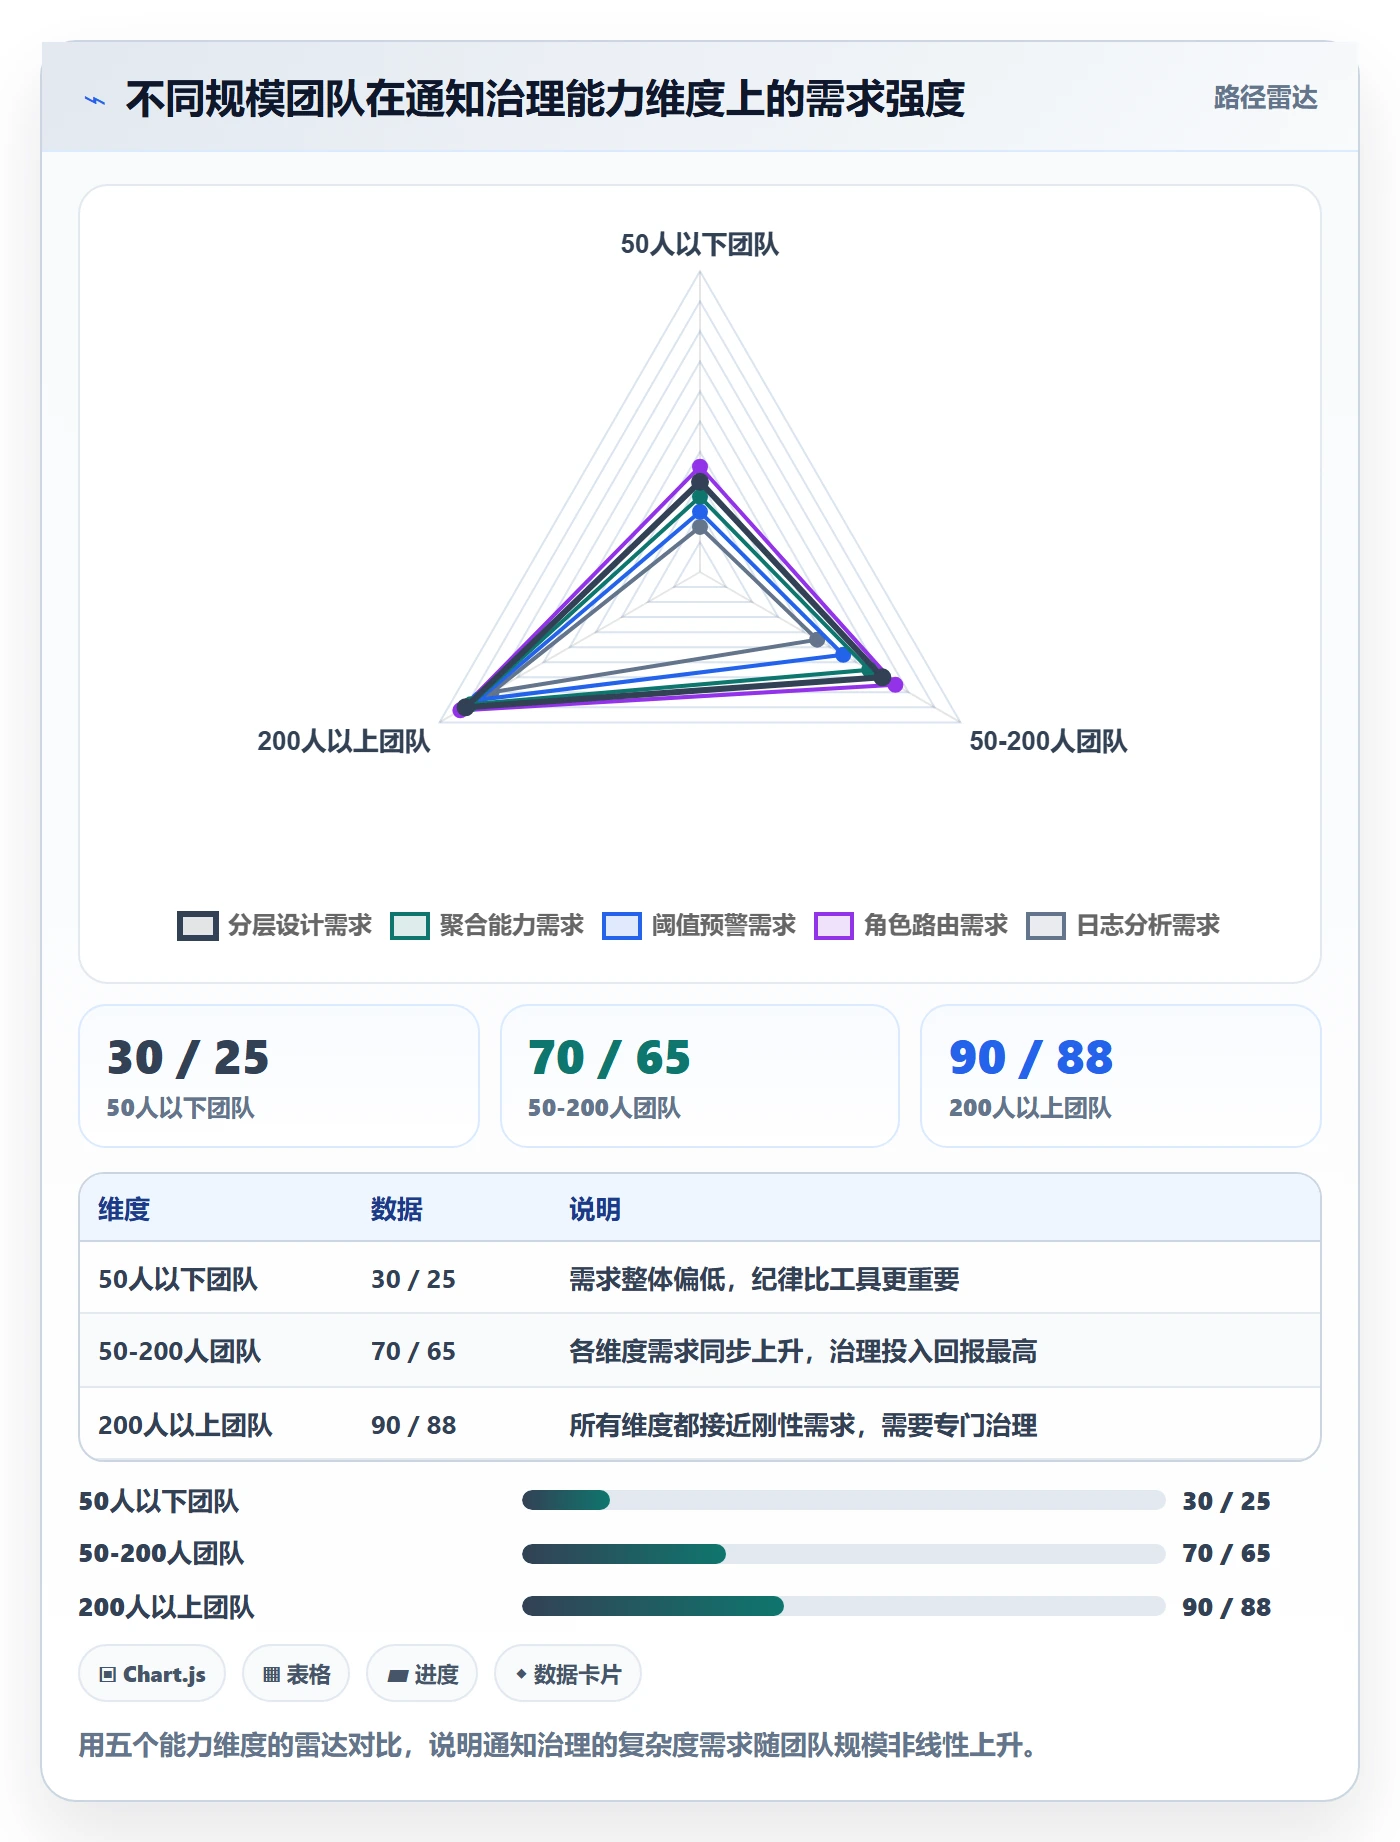
Task: Select the 30 / 25 data card
Action: pyautogui.click(x=279, y=1076)
